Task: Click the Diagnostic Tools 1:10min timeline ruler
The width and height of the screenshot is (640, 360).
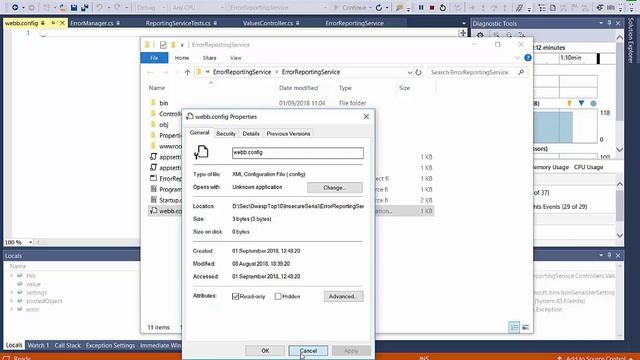Action: (x=571, y=58)
